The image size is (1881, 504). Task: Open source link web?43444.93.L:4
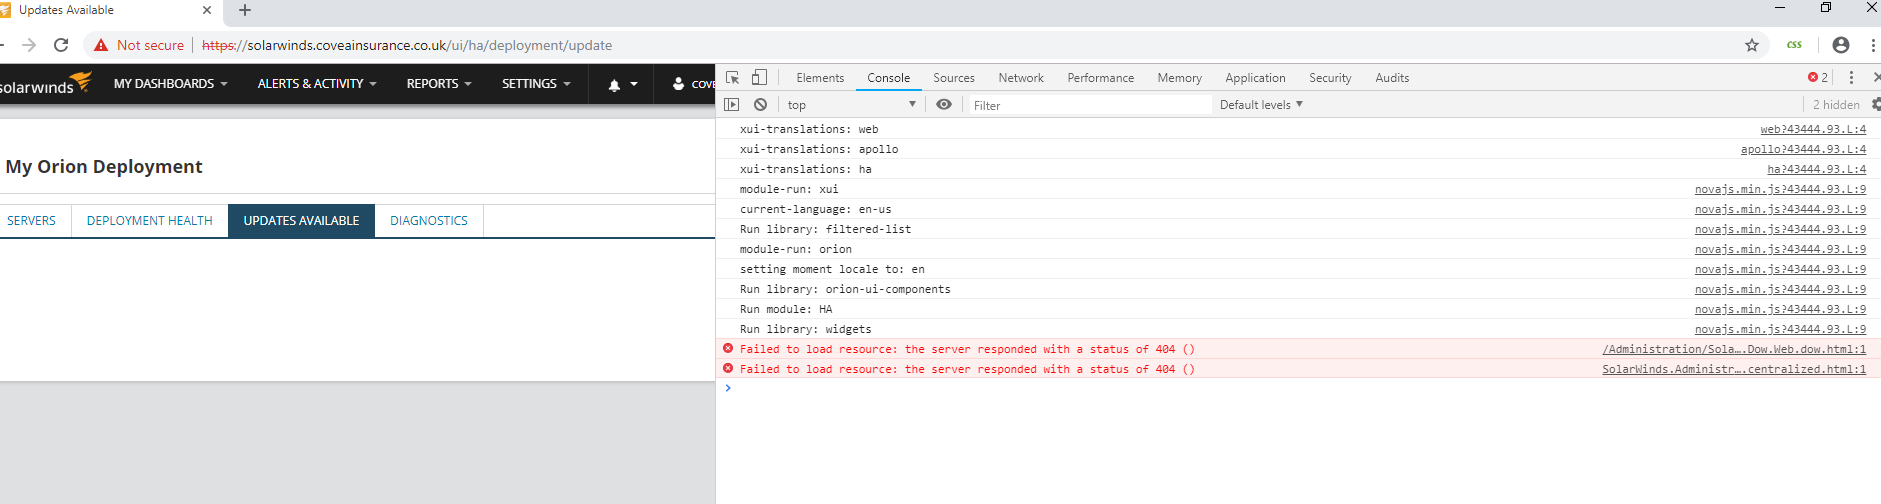click(1813, 129)
